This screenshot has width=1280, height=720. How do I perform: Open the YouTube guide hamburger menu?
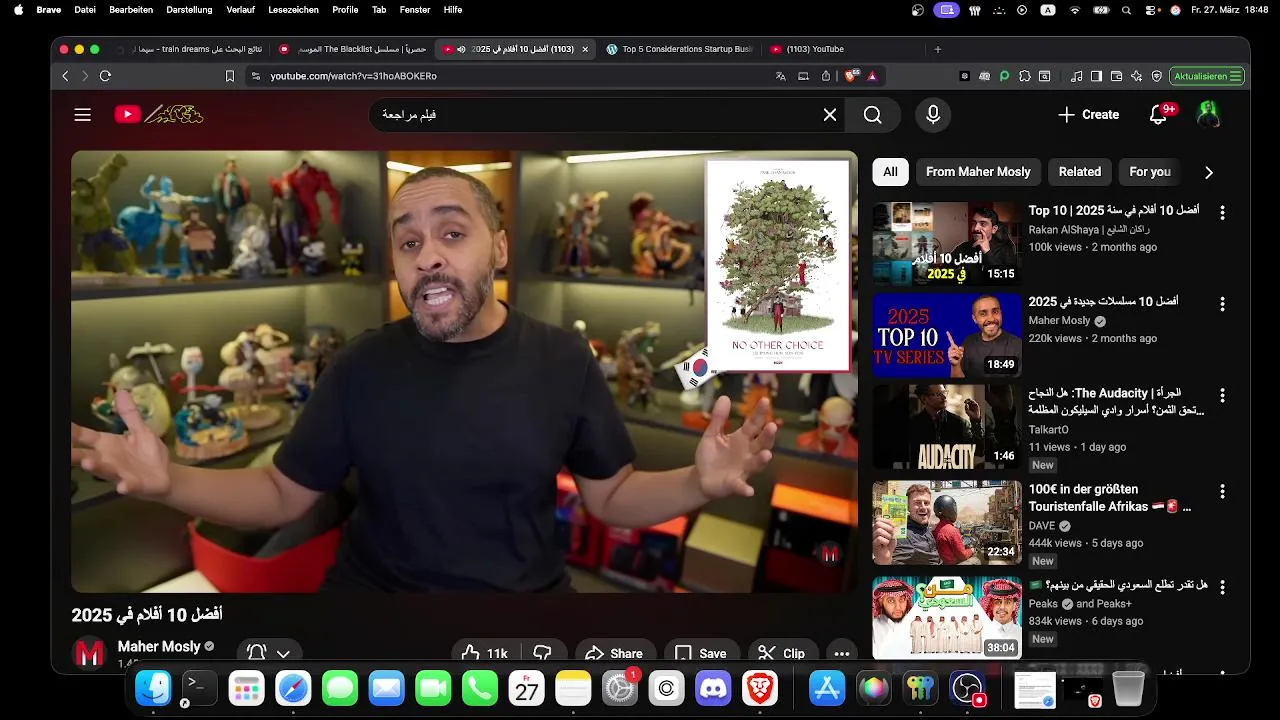point(83,115)
